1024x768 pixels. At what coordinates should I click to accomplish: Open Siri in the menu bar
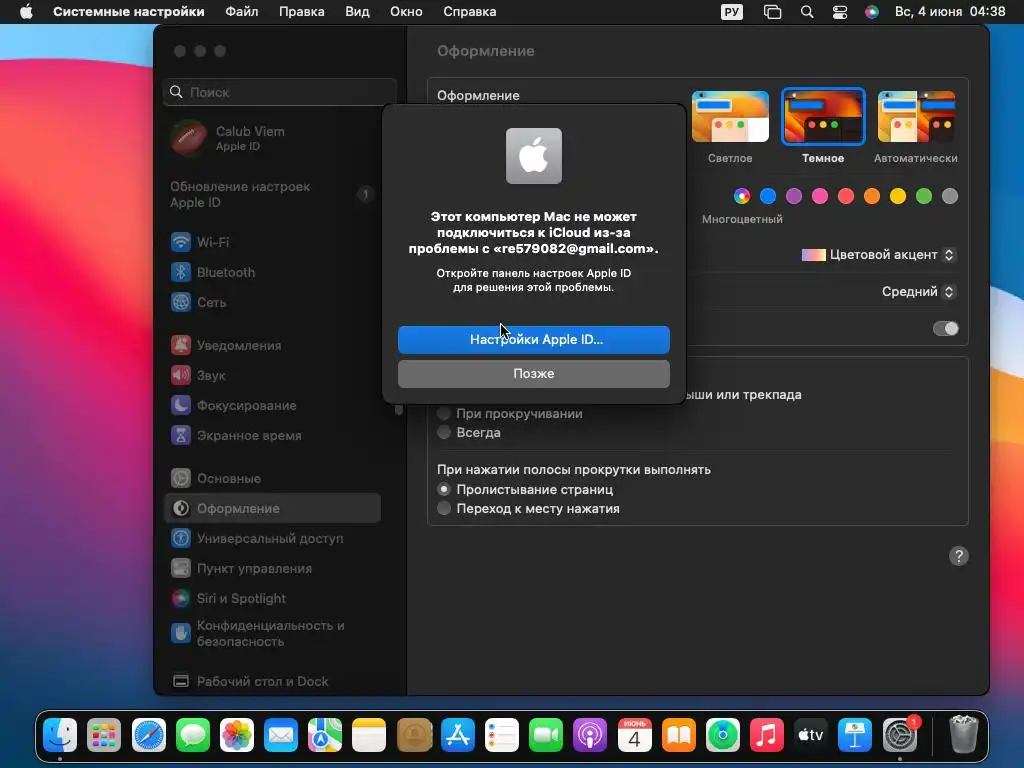point(872,12)
